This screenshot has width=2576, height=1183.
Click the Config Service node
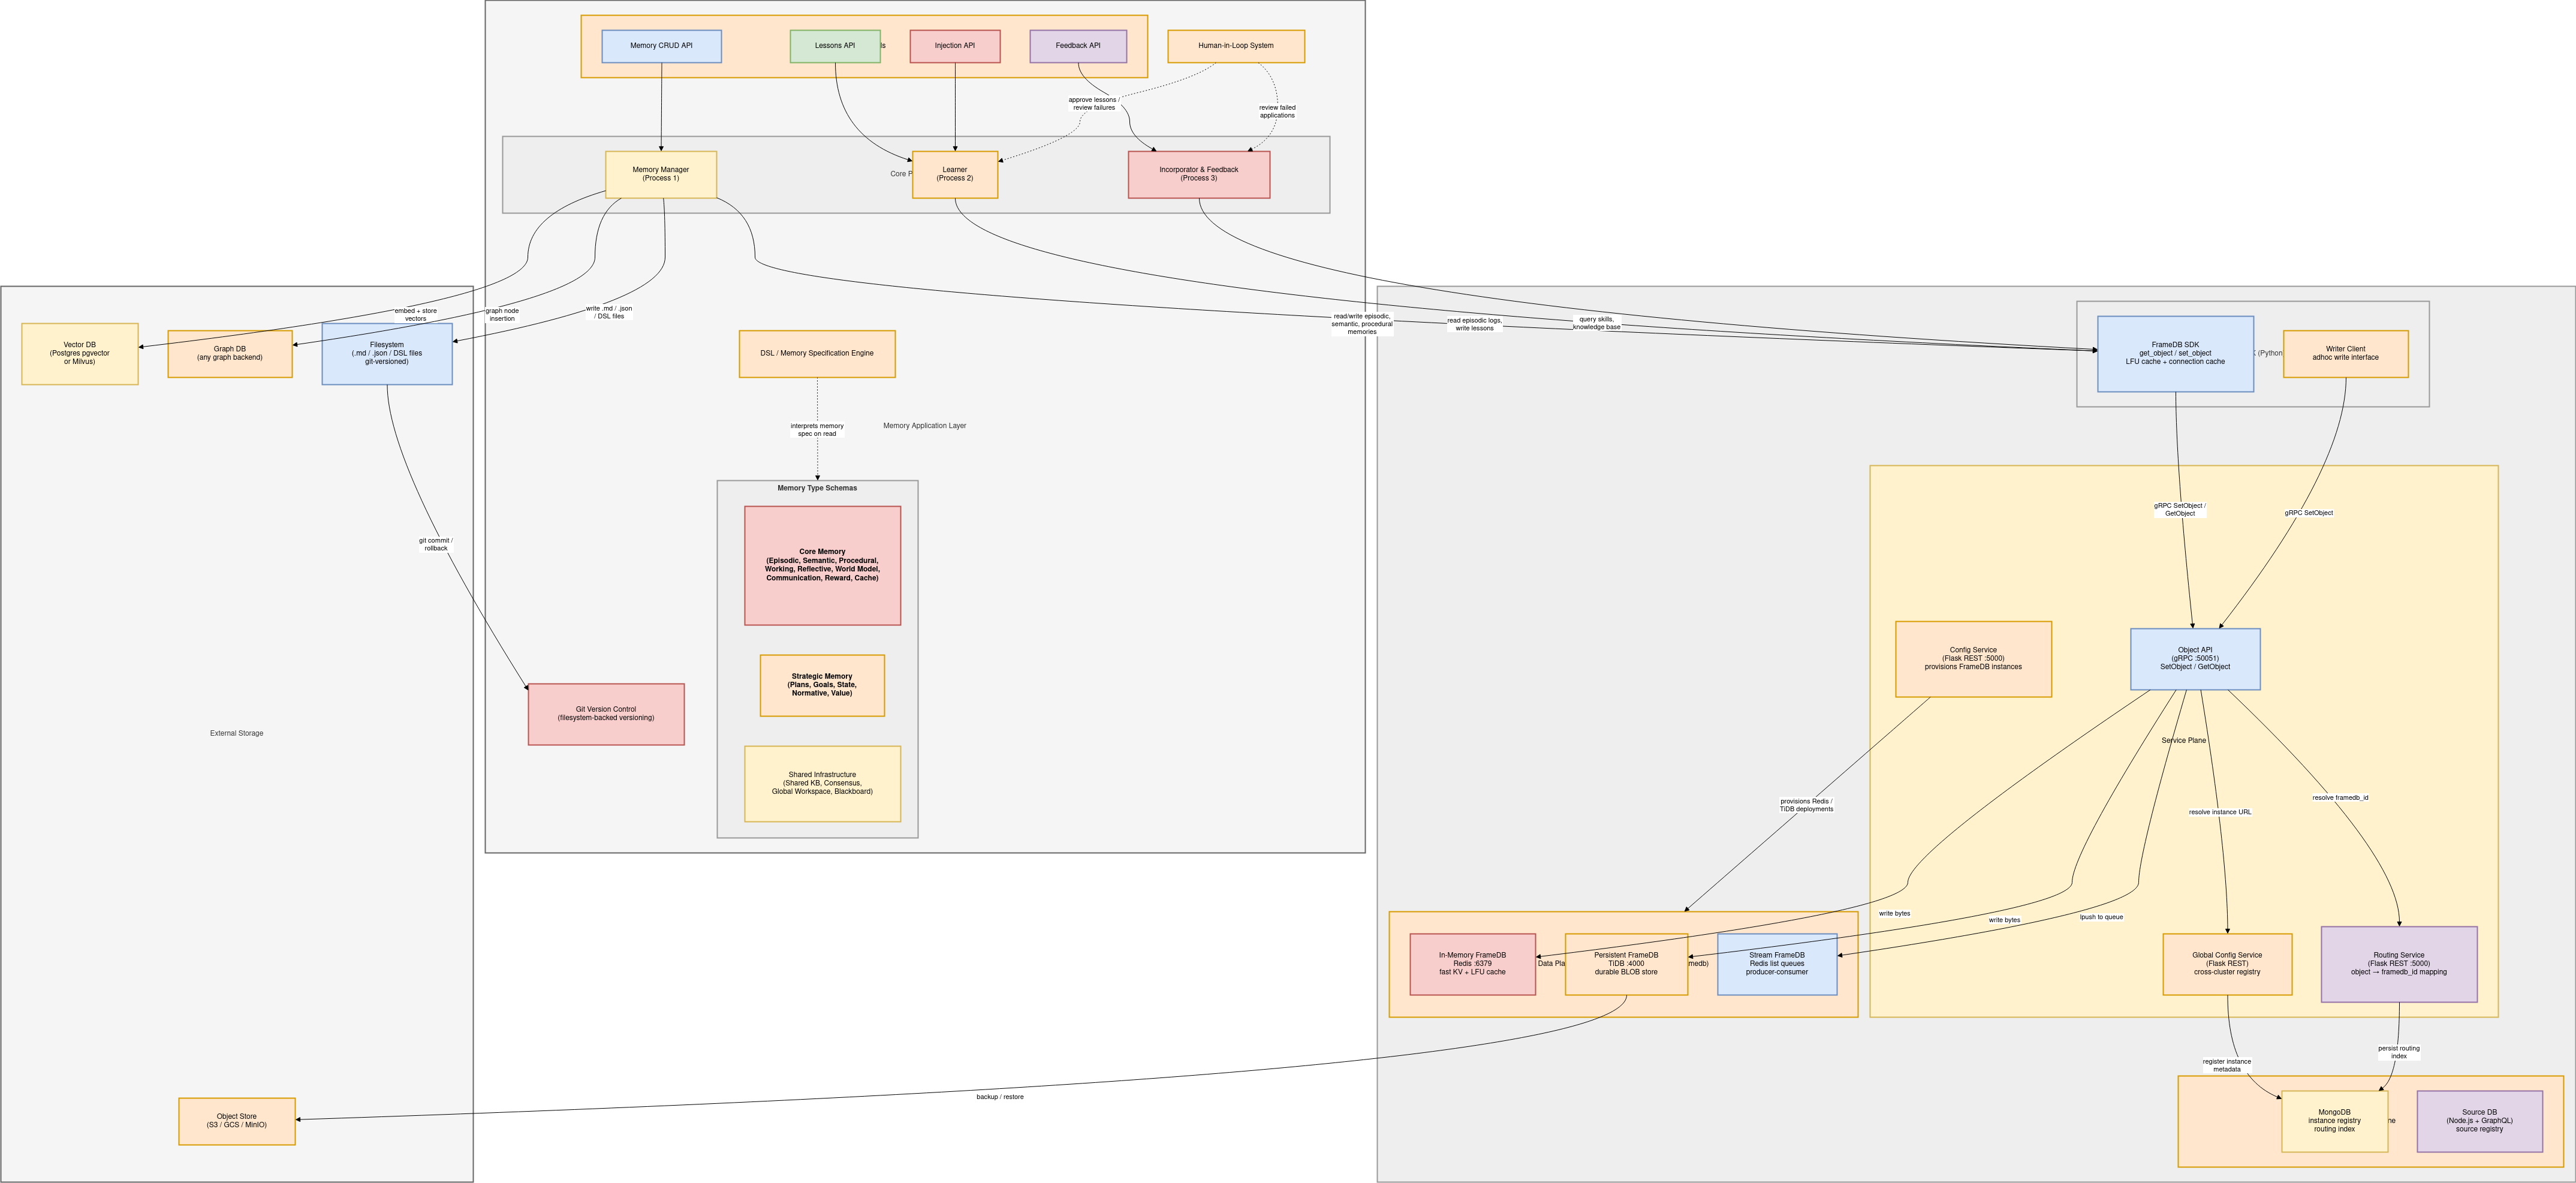pyautogui.click(x=1973, y=659)
